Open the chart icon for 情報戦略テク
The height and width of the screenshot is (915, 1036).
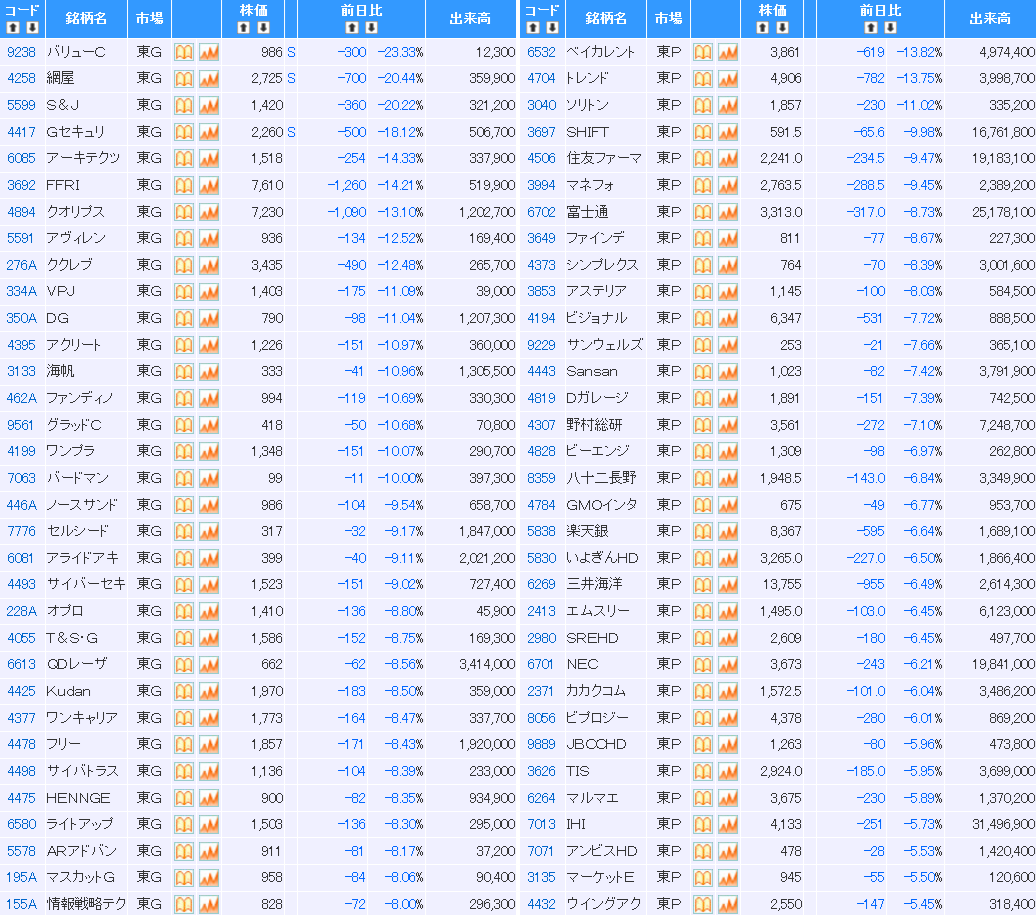click(209, 904)
